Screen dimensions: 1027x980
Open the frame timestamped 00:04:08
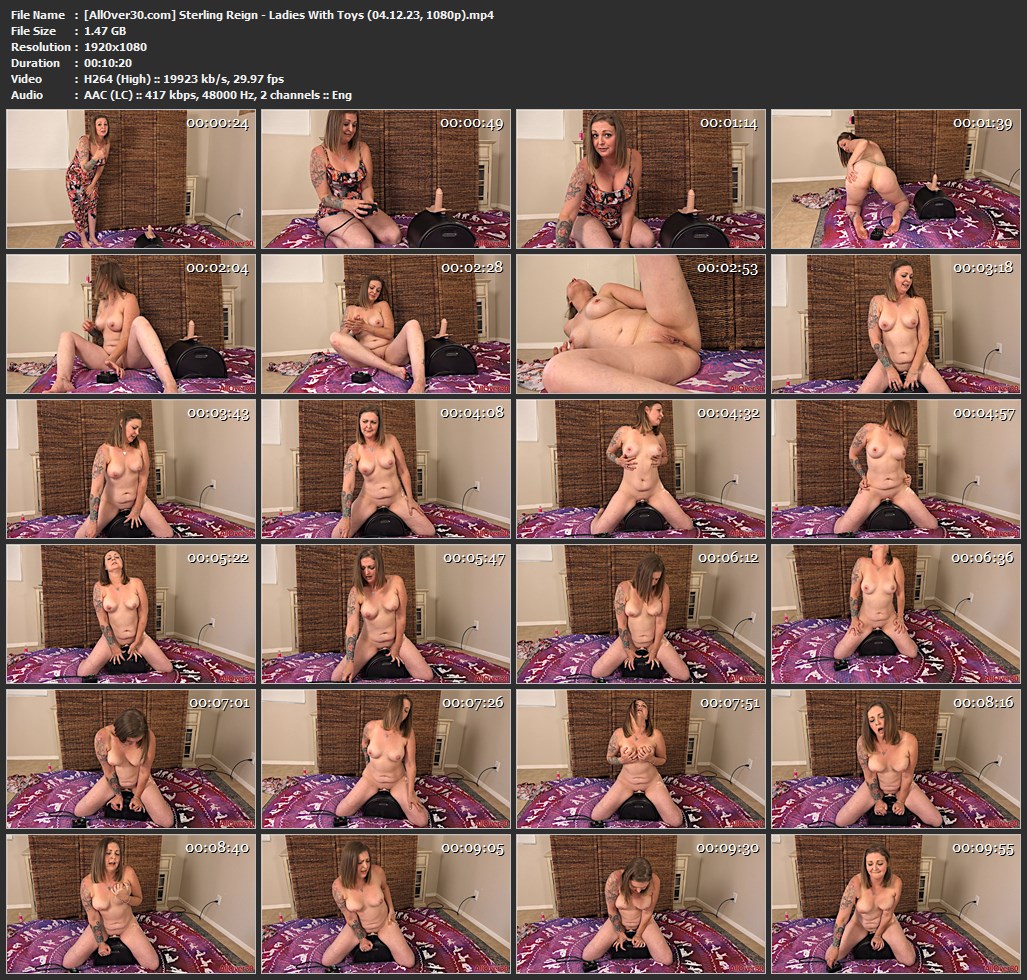point(386,469)
